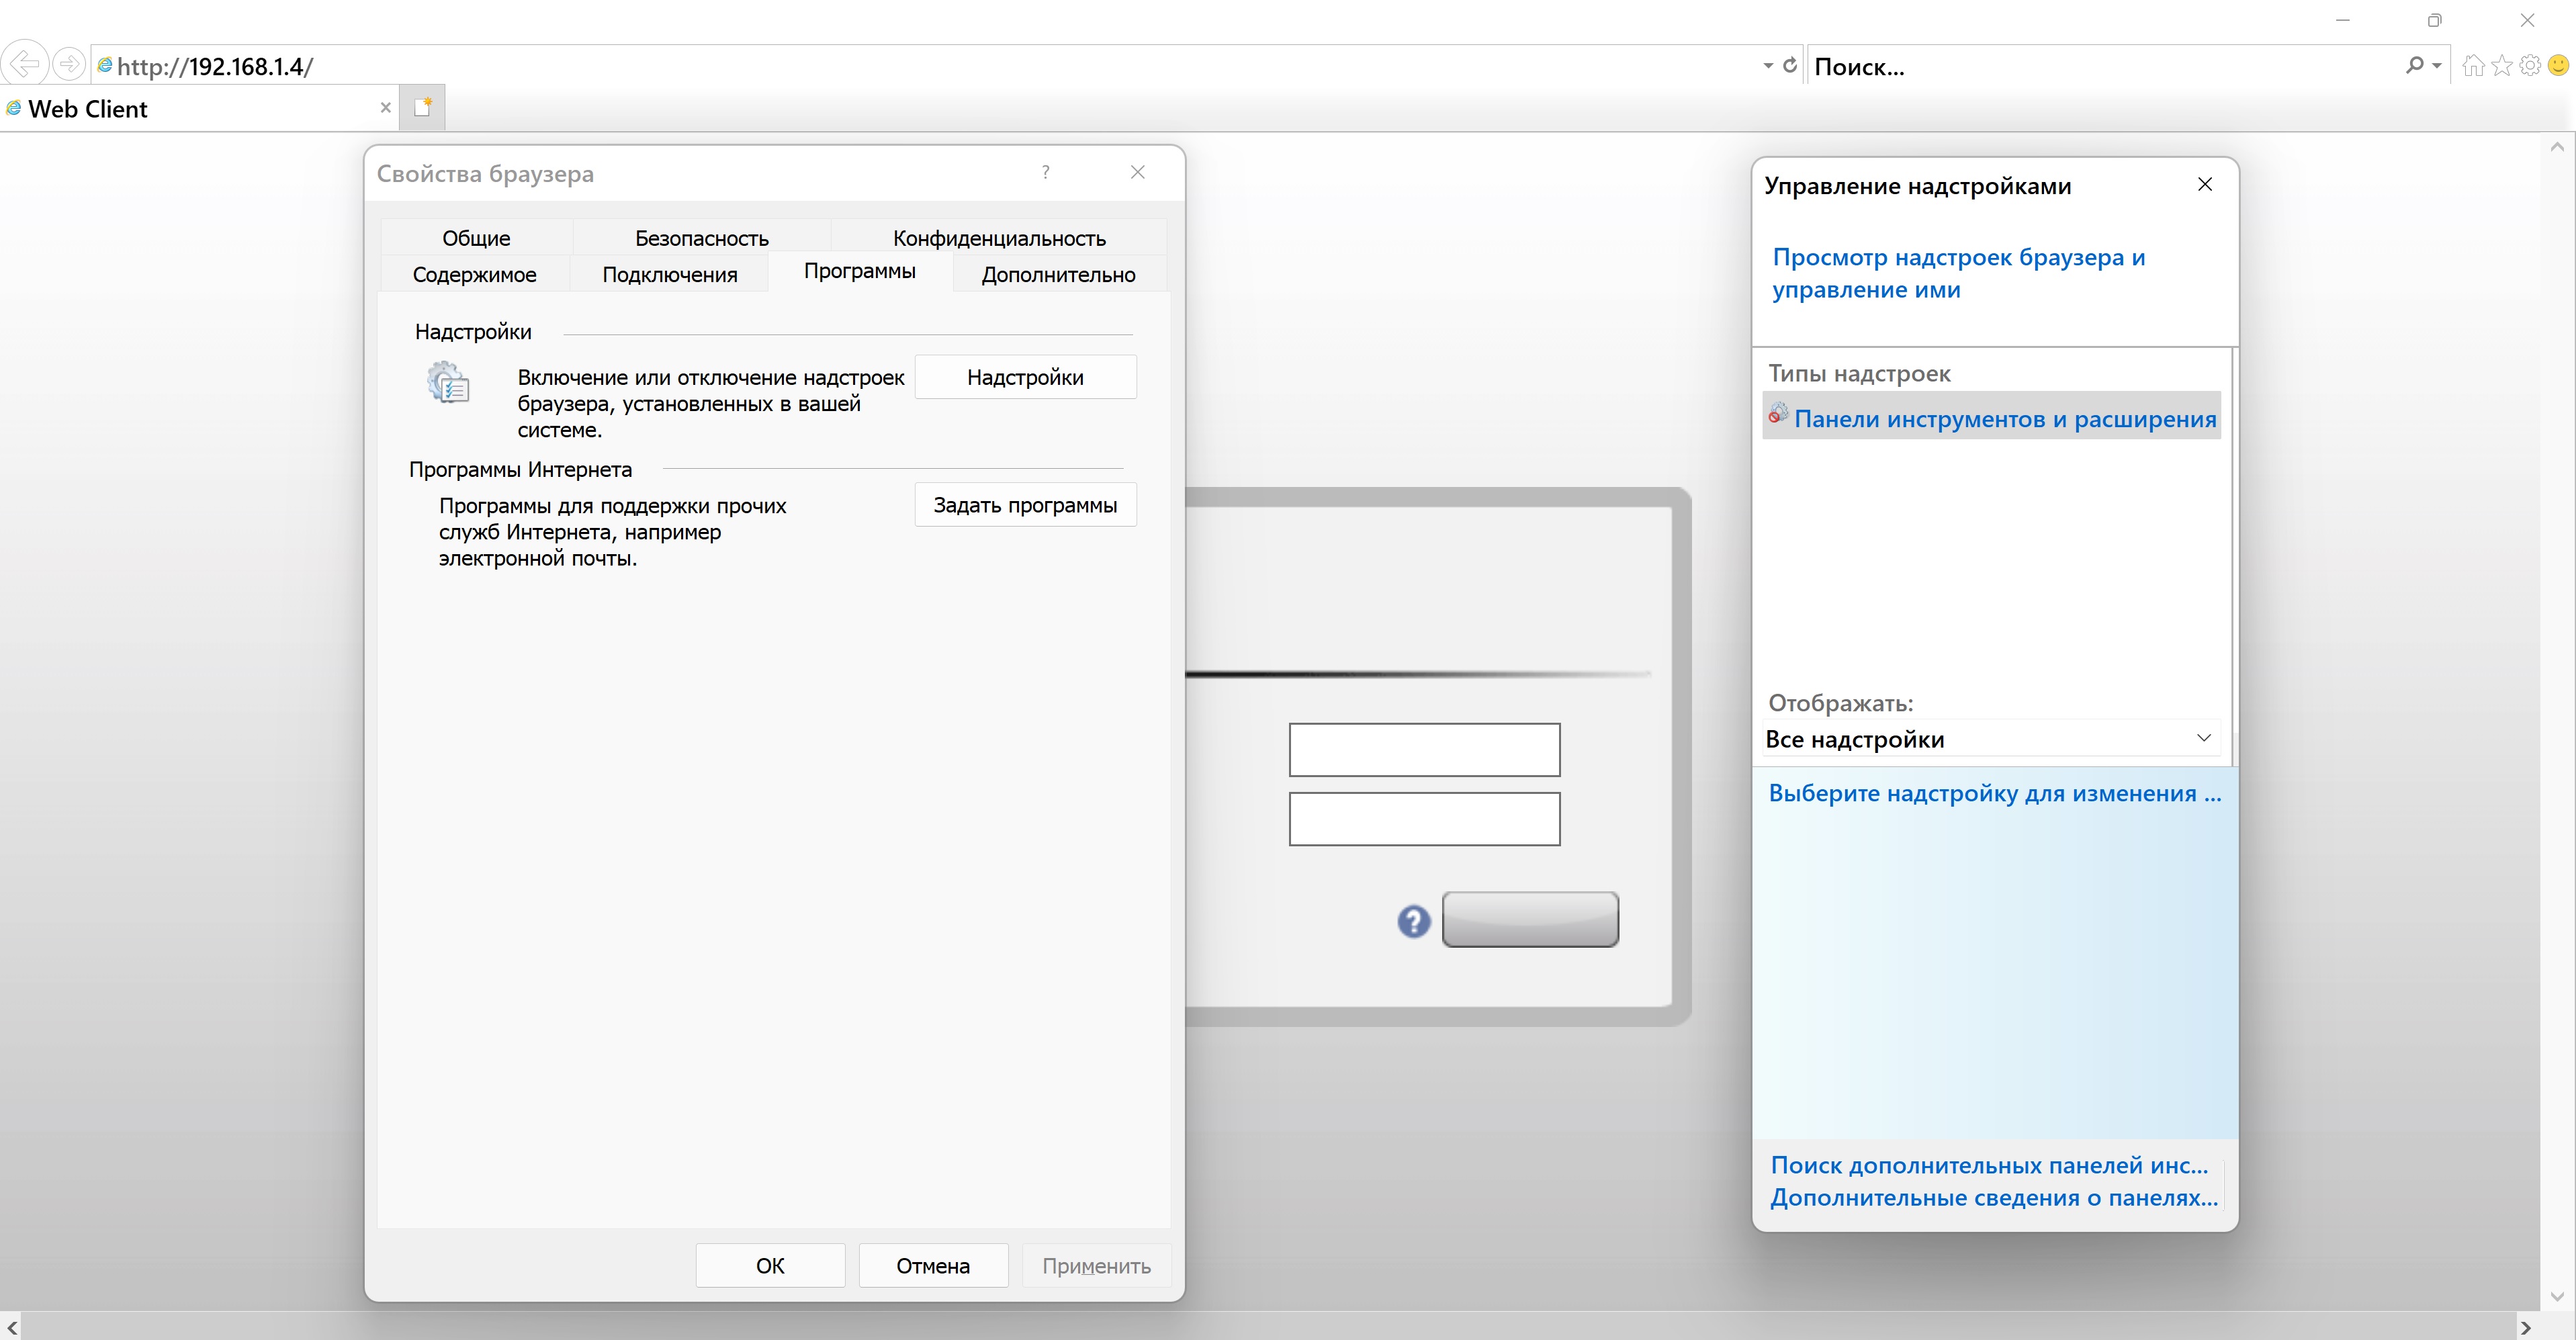Click the favorites star icon

(2502, 66)
